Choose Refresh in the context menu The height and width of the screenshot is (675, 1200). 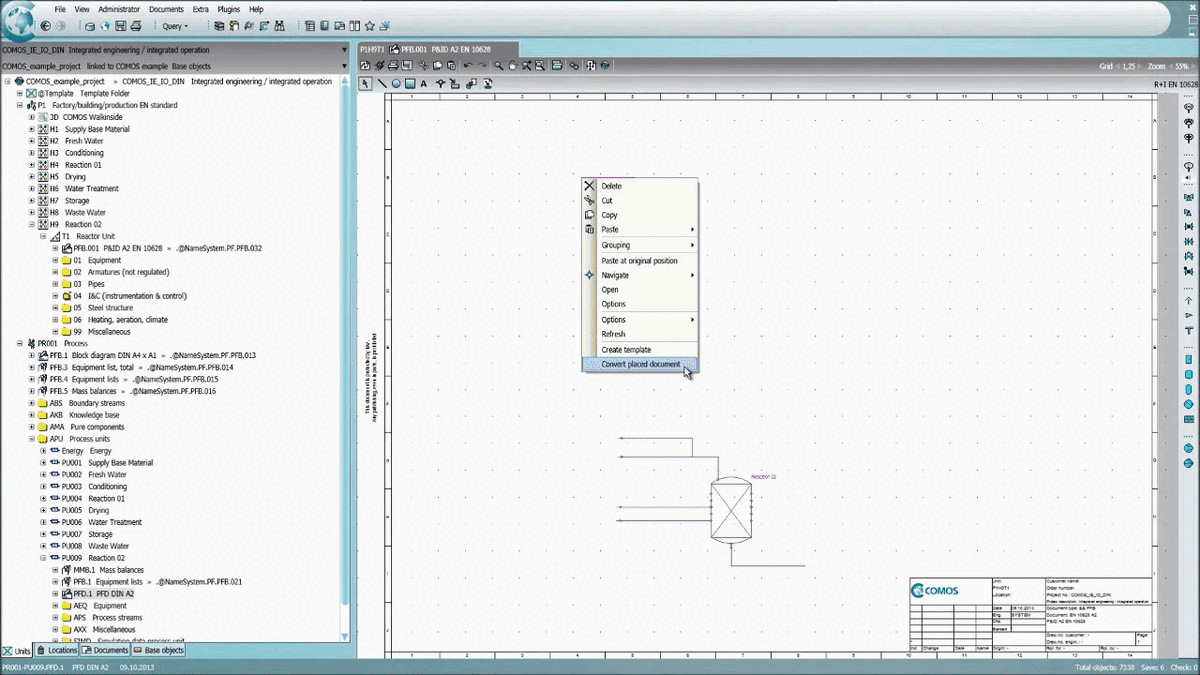point(640,334)
